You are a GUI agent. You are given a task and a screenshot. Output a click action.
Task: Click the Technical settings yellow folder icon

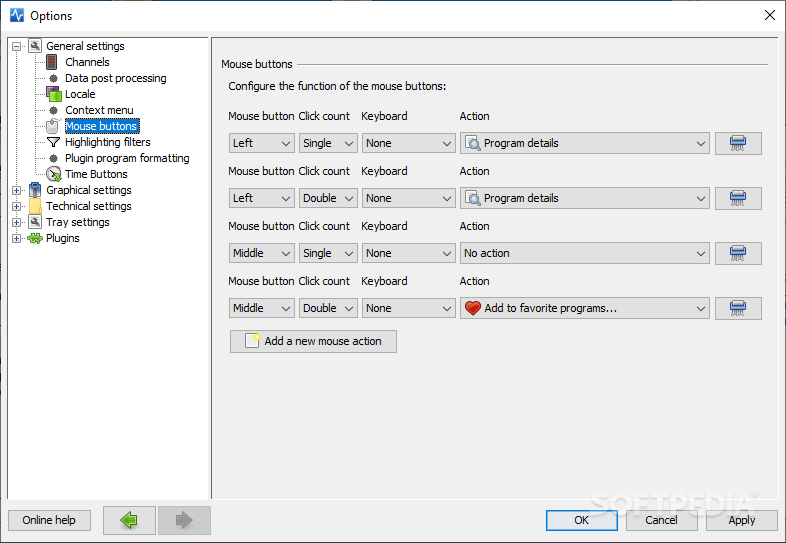(35, 206)
